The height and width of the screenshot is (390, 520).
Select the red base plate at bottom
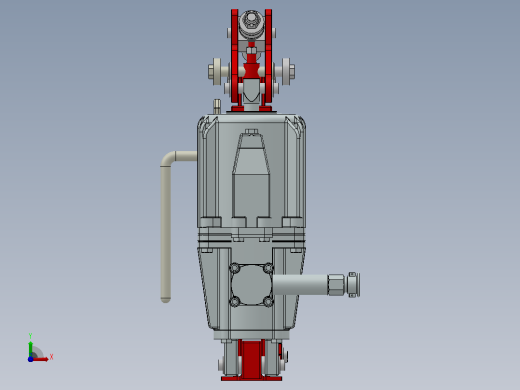click(x=252, y=378)
